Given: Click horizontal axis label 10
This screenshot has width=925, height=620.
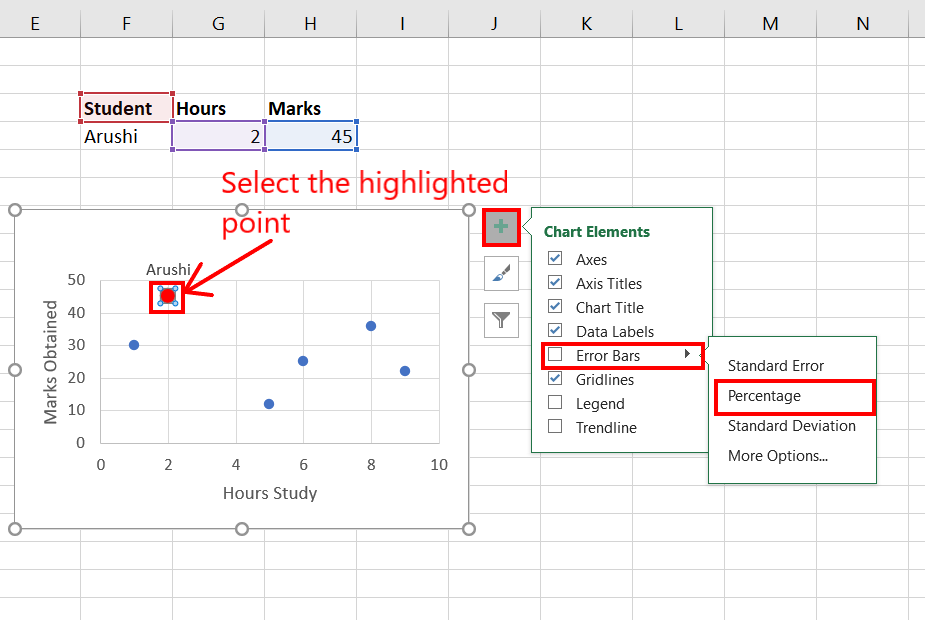Looking at the screenshot, I should click(439, 465).
